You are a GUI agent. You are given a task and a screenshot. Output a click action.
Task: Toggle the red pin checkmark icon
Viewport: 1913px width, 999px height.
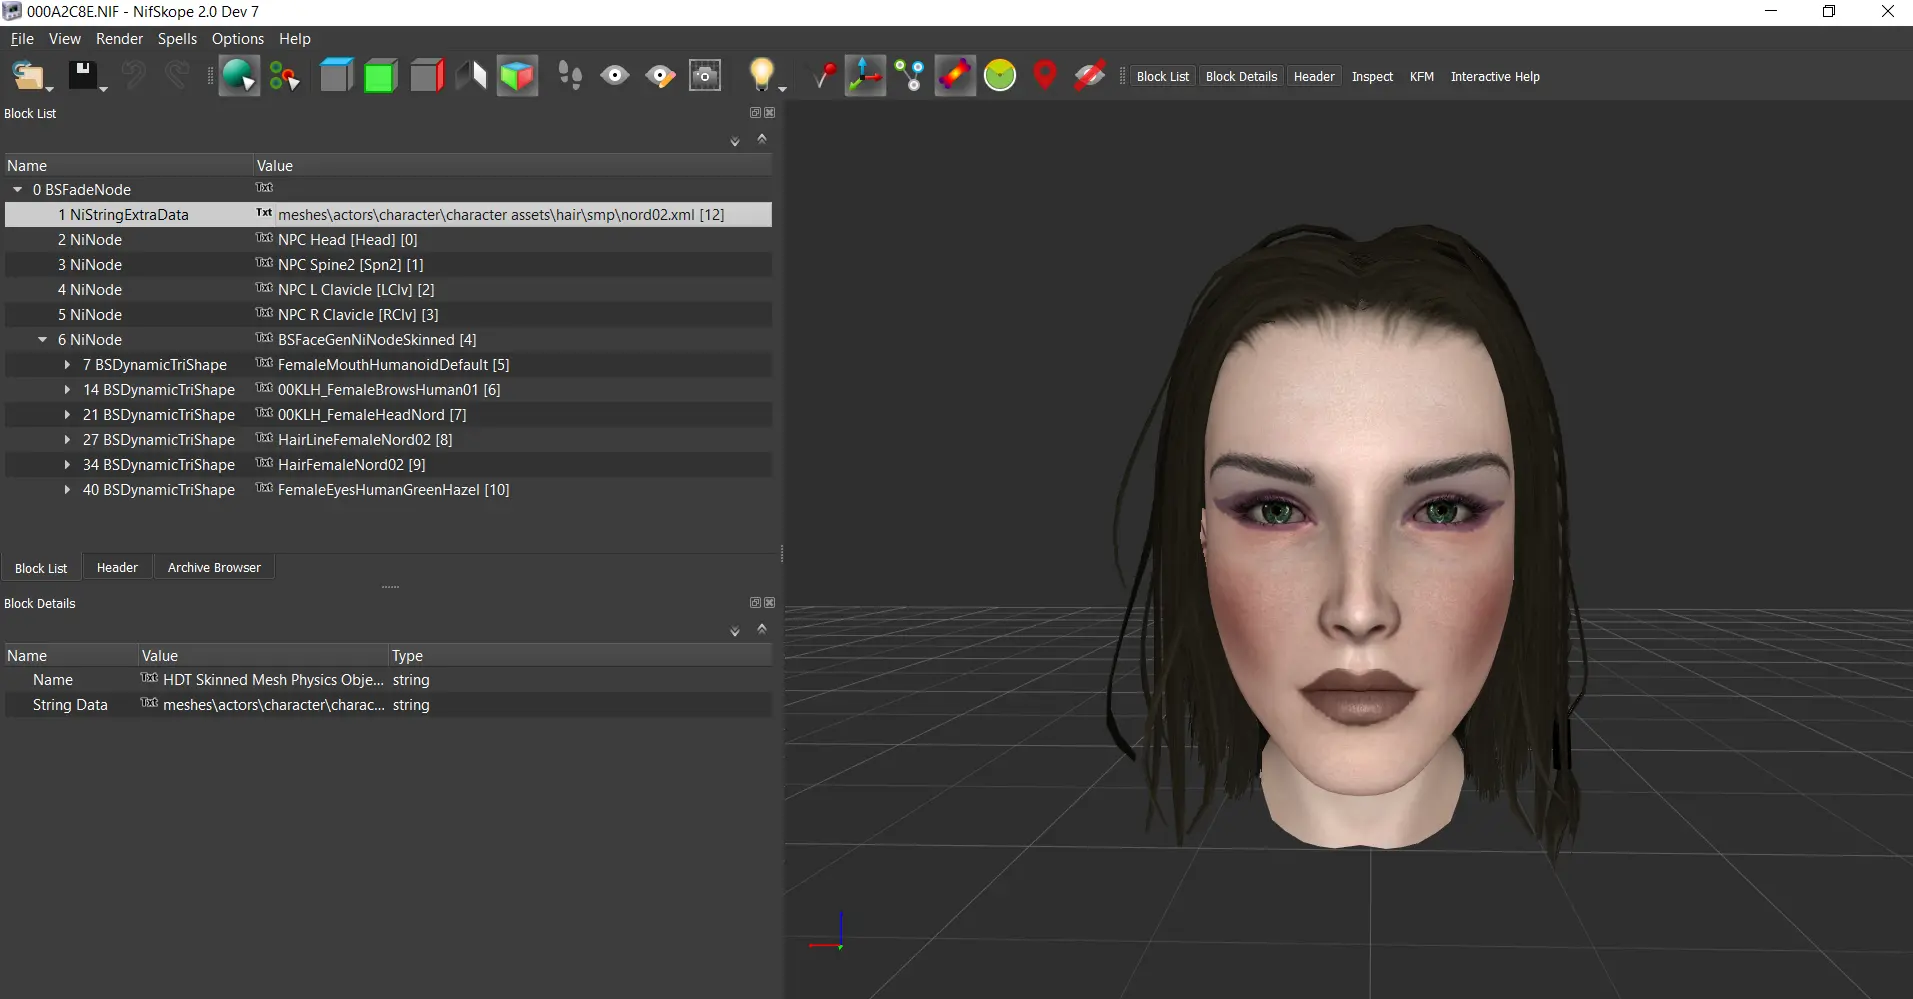(824, 76)
